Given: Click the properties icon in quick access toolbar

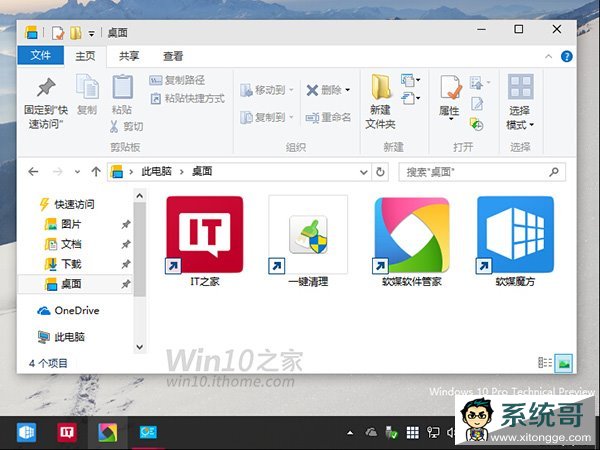Looking at the screenshot, I should point(58,33).
